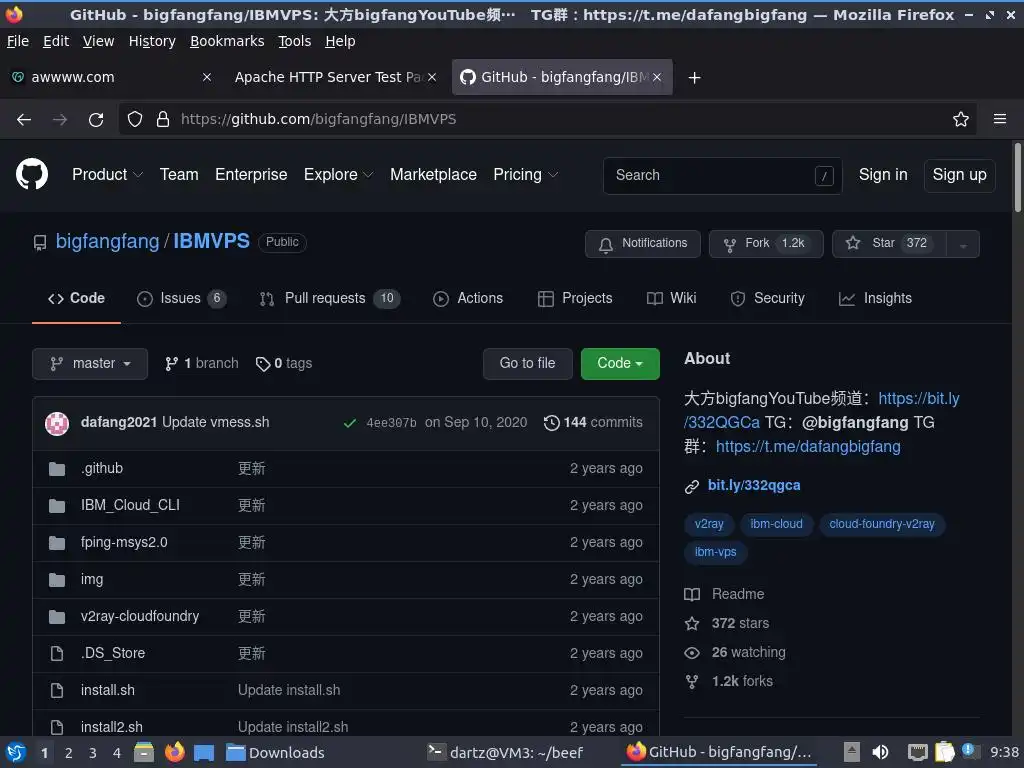Go back with the back arrow
This screenshot has width=1024, height=768.
coord(24,120)
